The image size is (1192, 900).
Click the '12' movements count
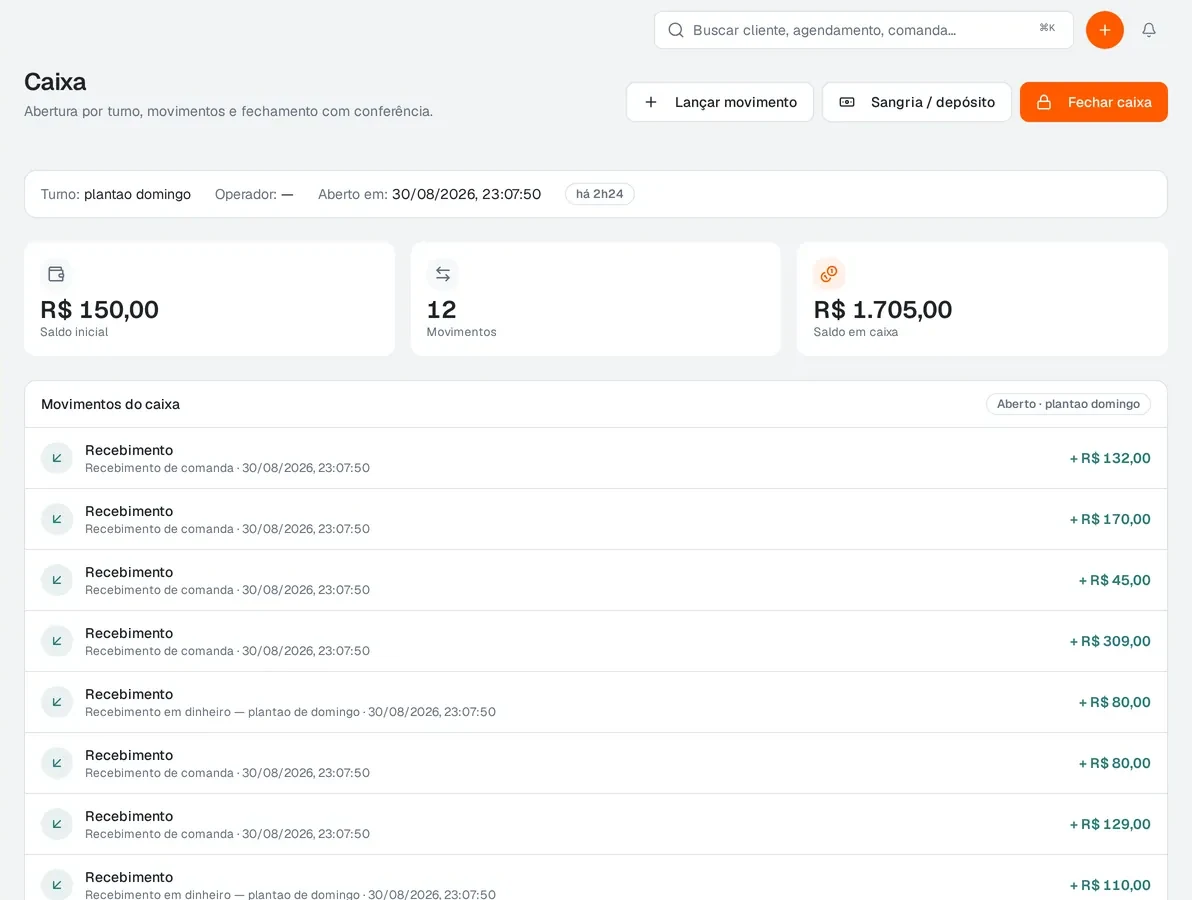coord(442,309)
